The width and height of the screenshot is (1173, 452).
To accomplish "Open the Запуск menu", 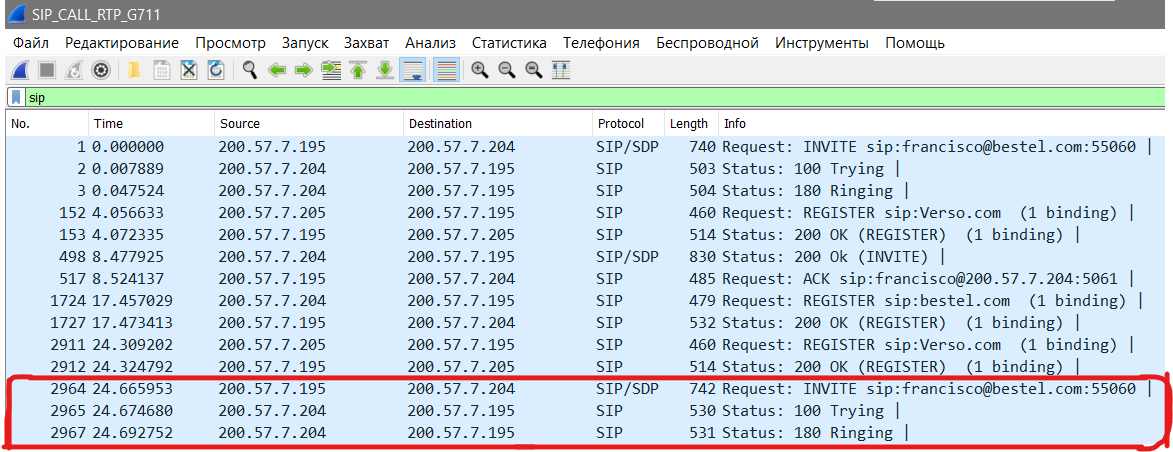I will click(x=305, y=43).
